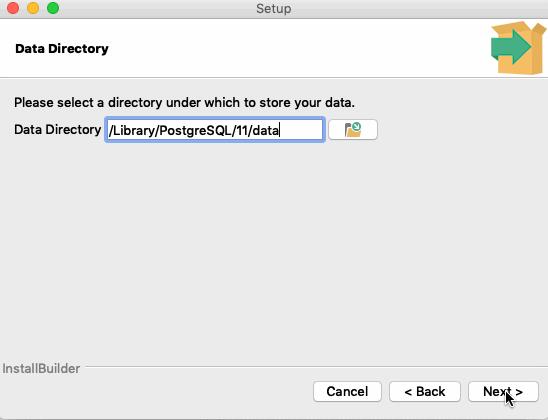
Task: Place cursor after 'data' in path field
Action: pos(280,131)
